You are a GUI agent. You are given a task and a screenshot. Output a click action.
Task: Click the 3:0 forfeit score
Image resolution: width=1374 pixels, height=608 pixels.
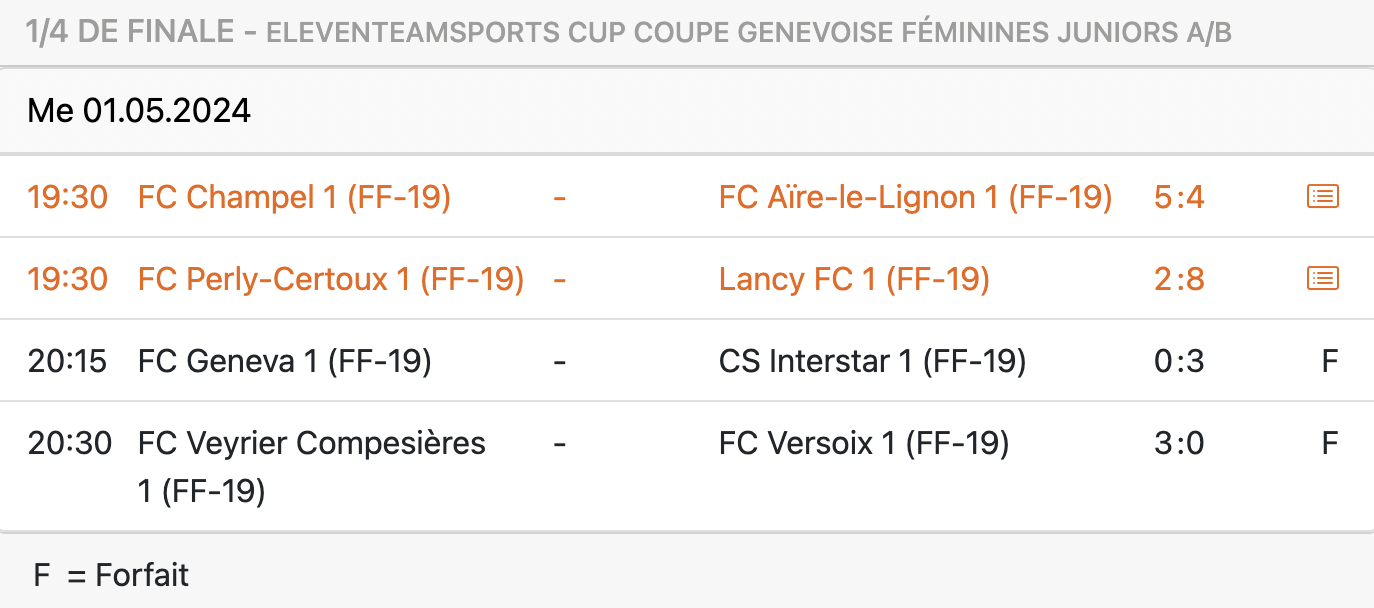click(x=1179, y=443)
